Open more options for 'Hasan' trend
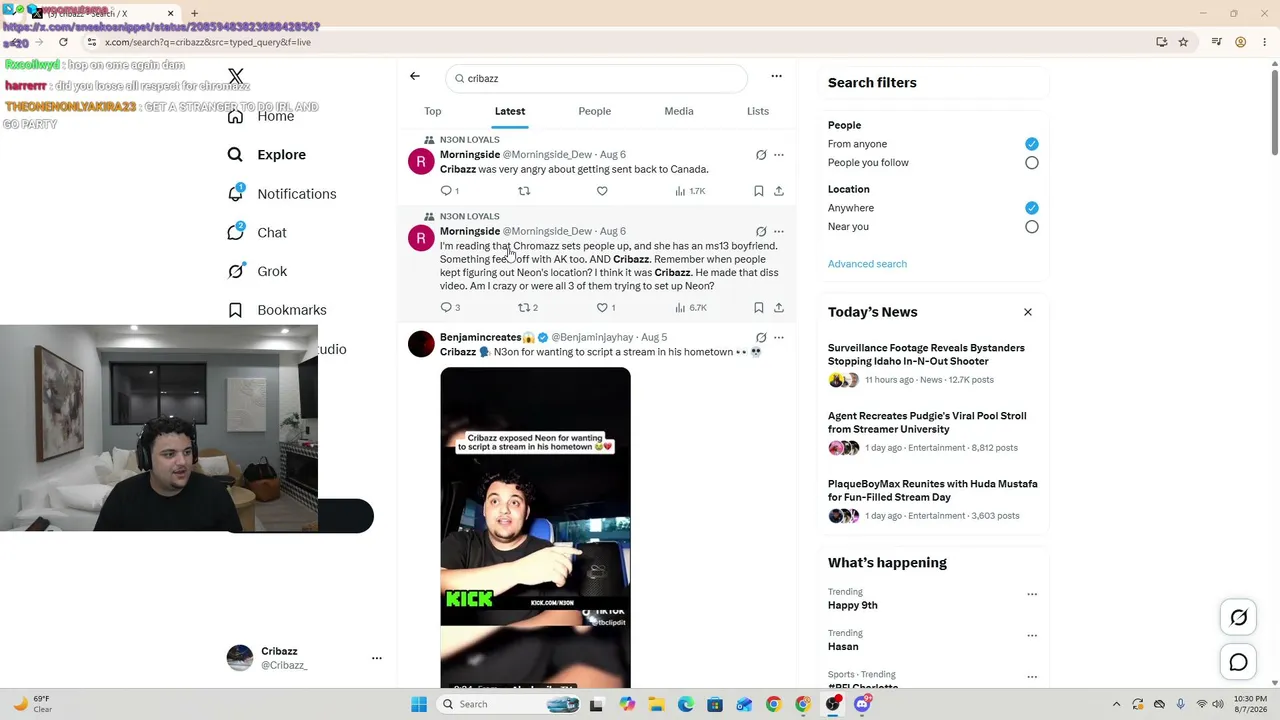 point(1032,635)
